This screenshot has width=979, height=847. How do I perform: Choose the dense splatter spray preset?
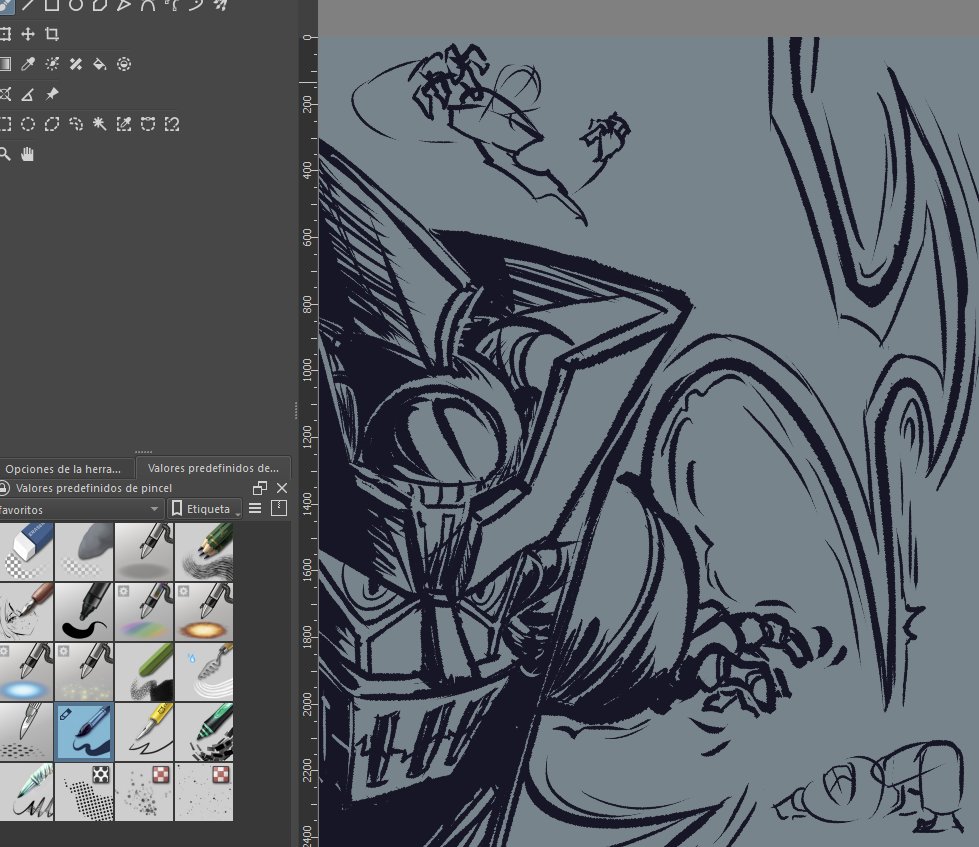click(144, 791)
